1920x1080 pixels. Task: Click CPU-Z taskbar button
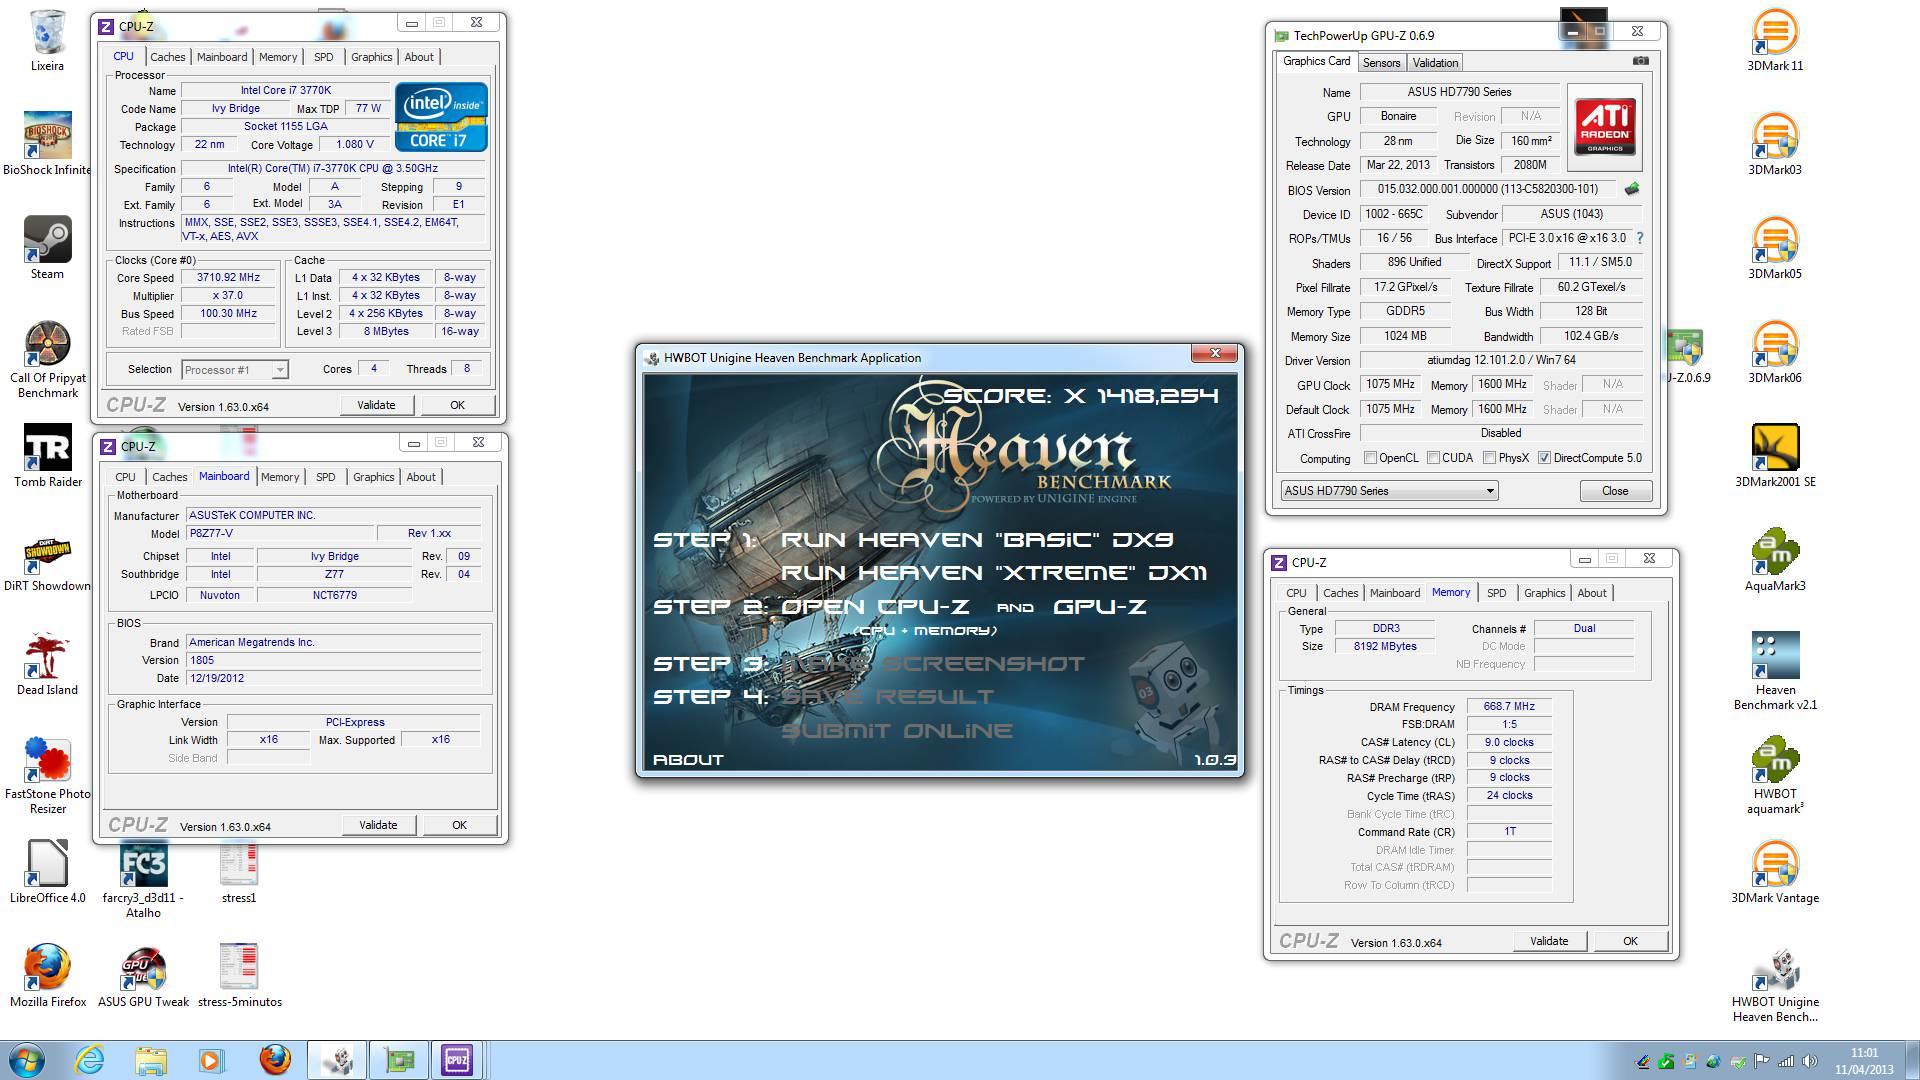457,1060
